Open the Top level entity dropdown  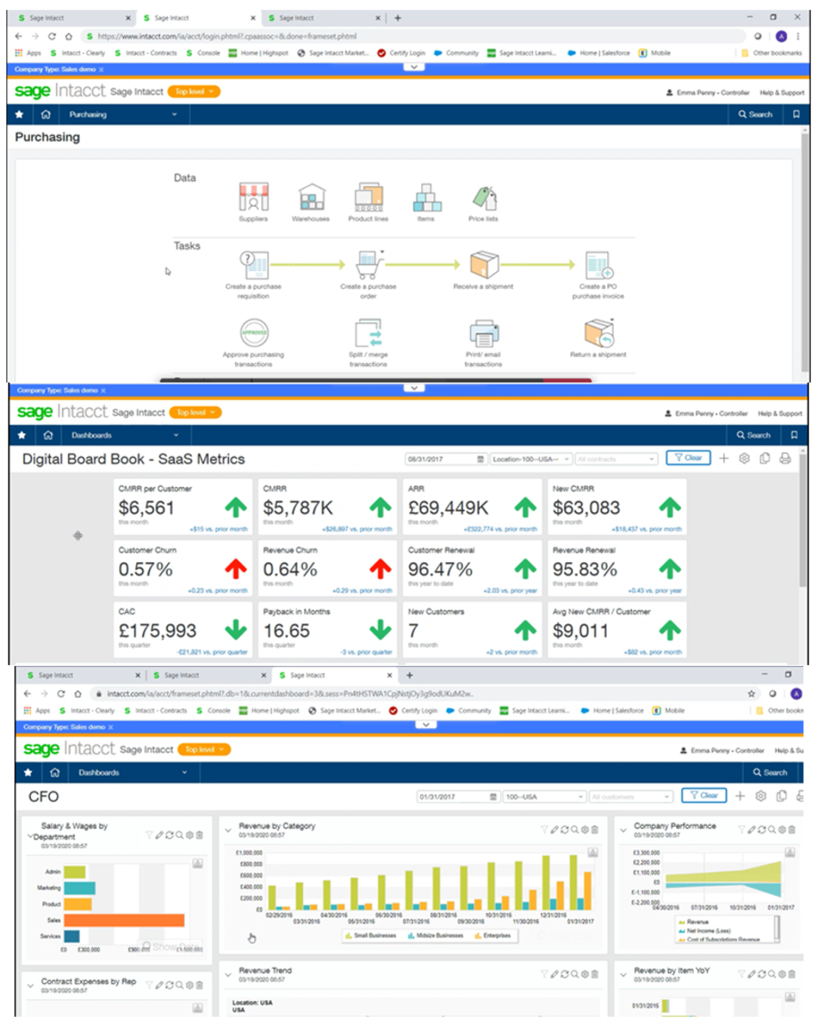coord(194,91)
